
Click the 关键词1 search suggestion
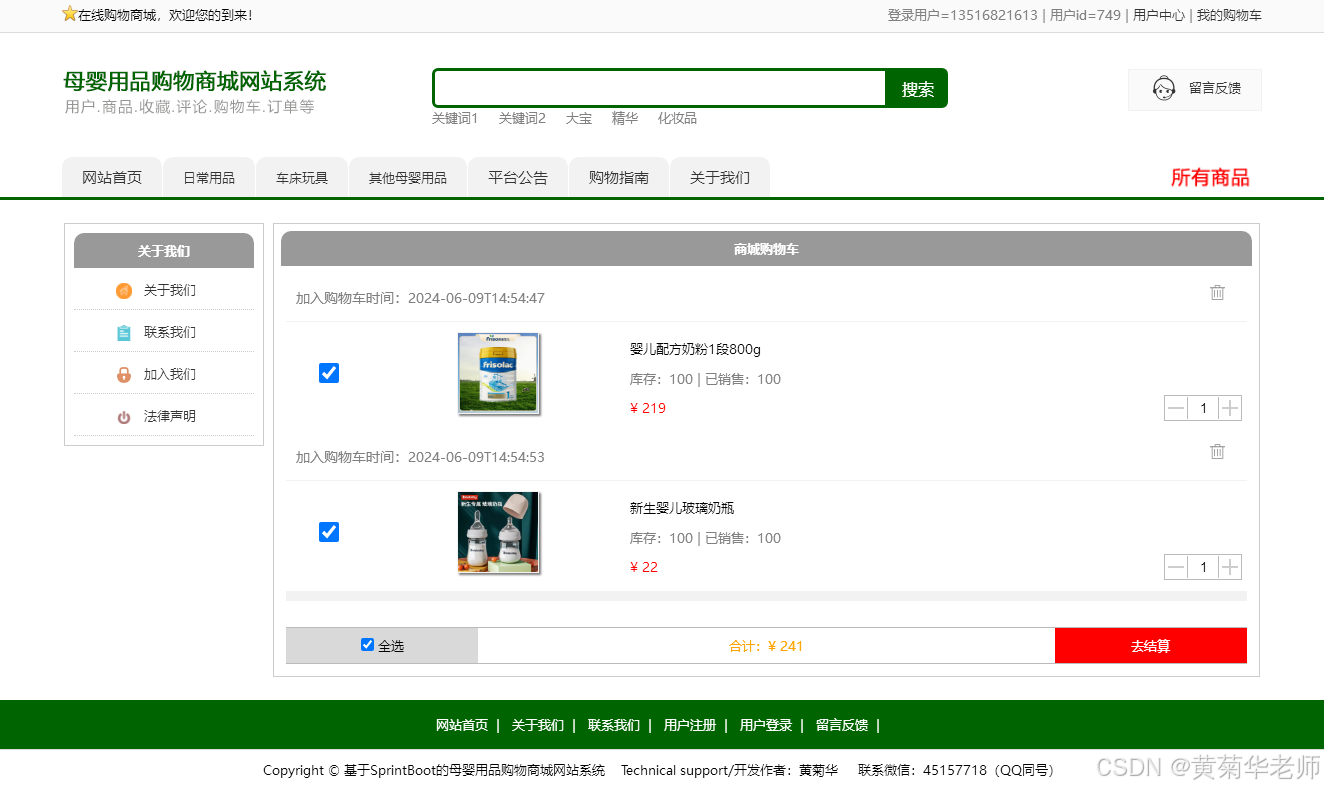(455, 118)
